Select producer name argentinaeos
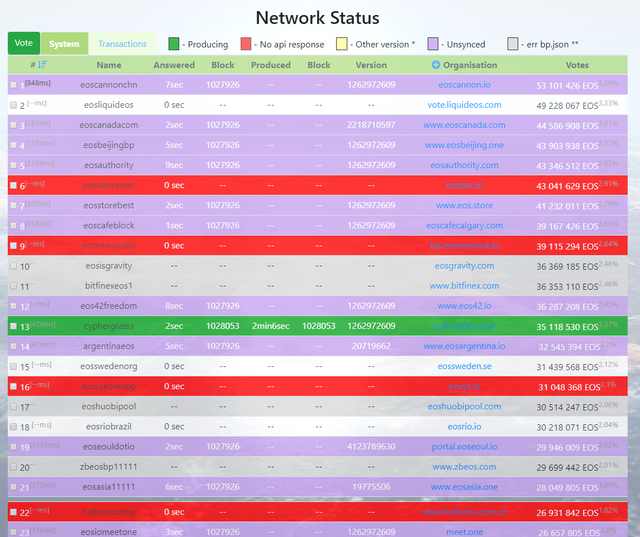 pyautogui.click(x=109, y=346)
